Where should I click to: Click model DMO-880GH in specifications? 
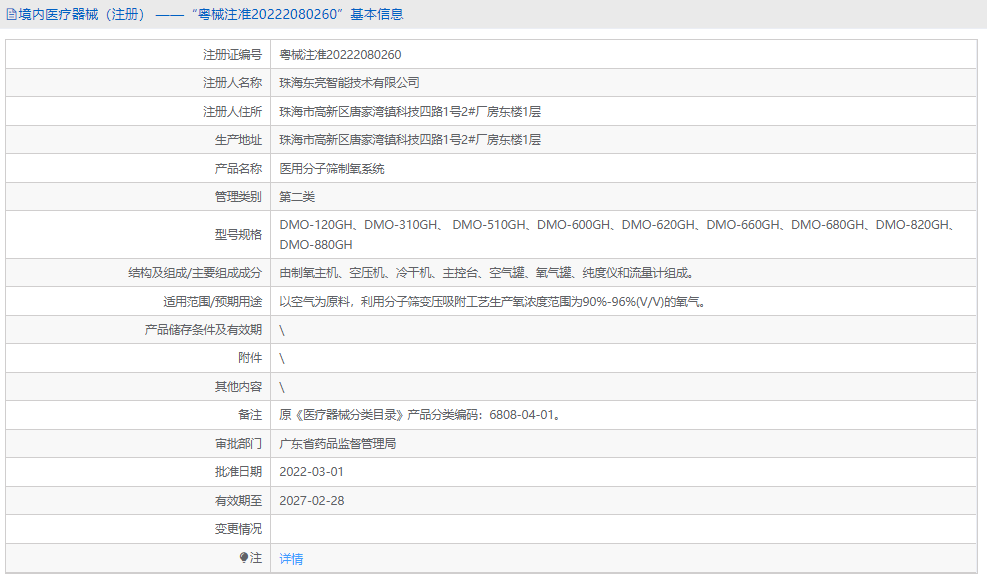click(316, 245)
